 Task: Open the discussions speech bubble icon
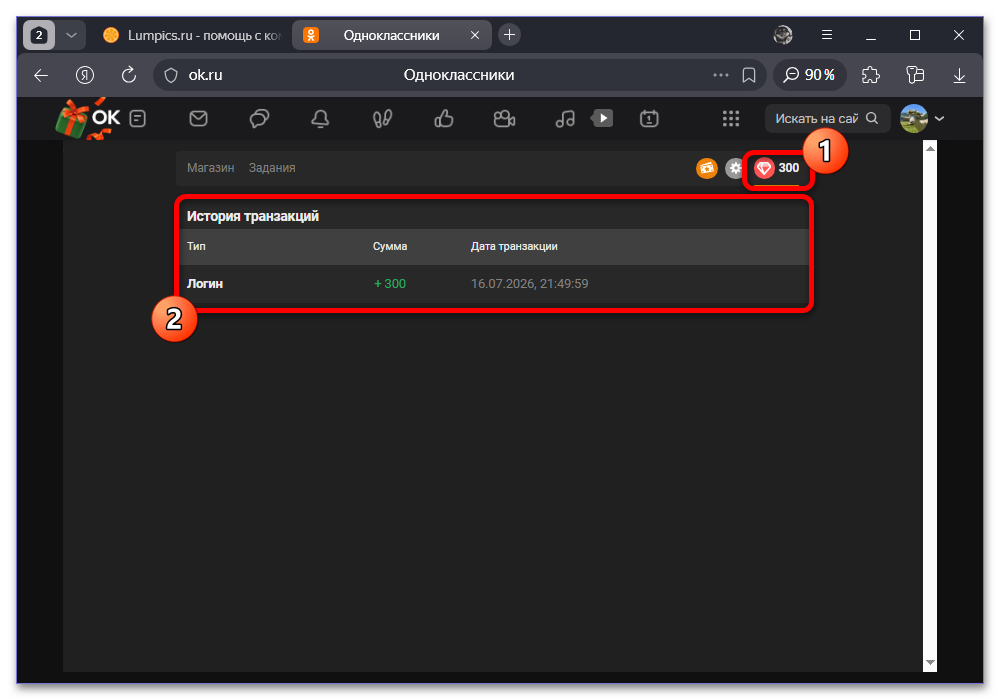(x=259, y=119)
